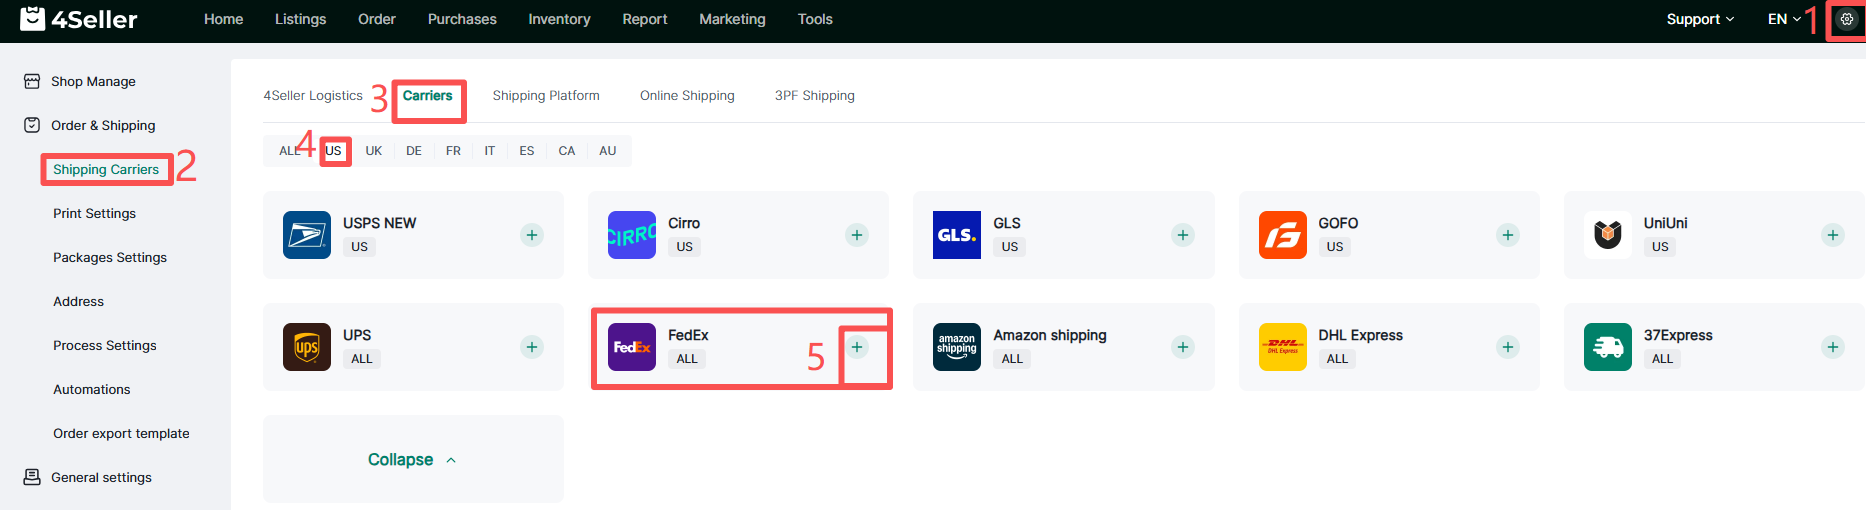This screenshot has height=510, width=1866.
Task: Switch to the Shipping Platform tab
Action: (546, 96)
